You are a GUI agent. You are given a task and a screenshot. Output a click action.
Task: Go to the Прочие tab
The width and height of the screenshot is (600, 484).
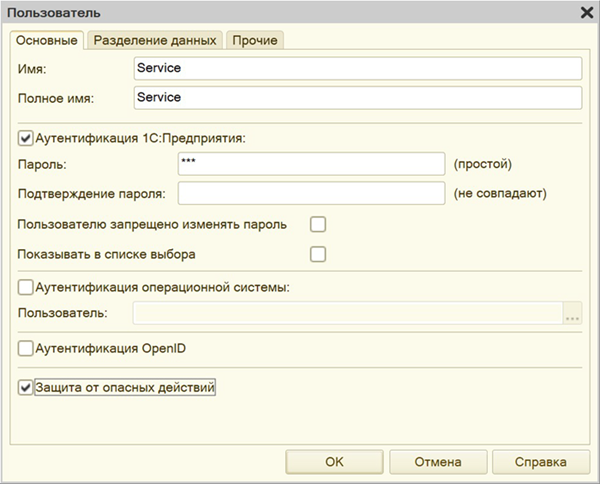coord(256,40)
